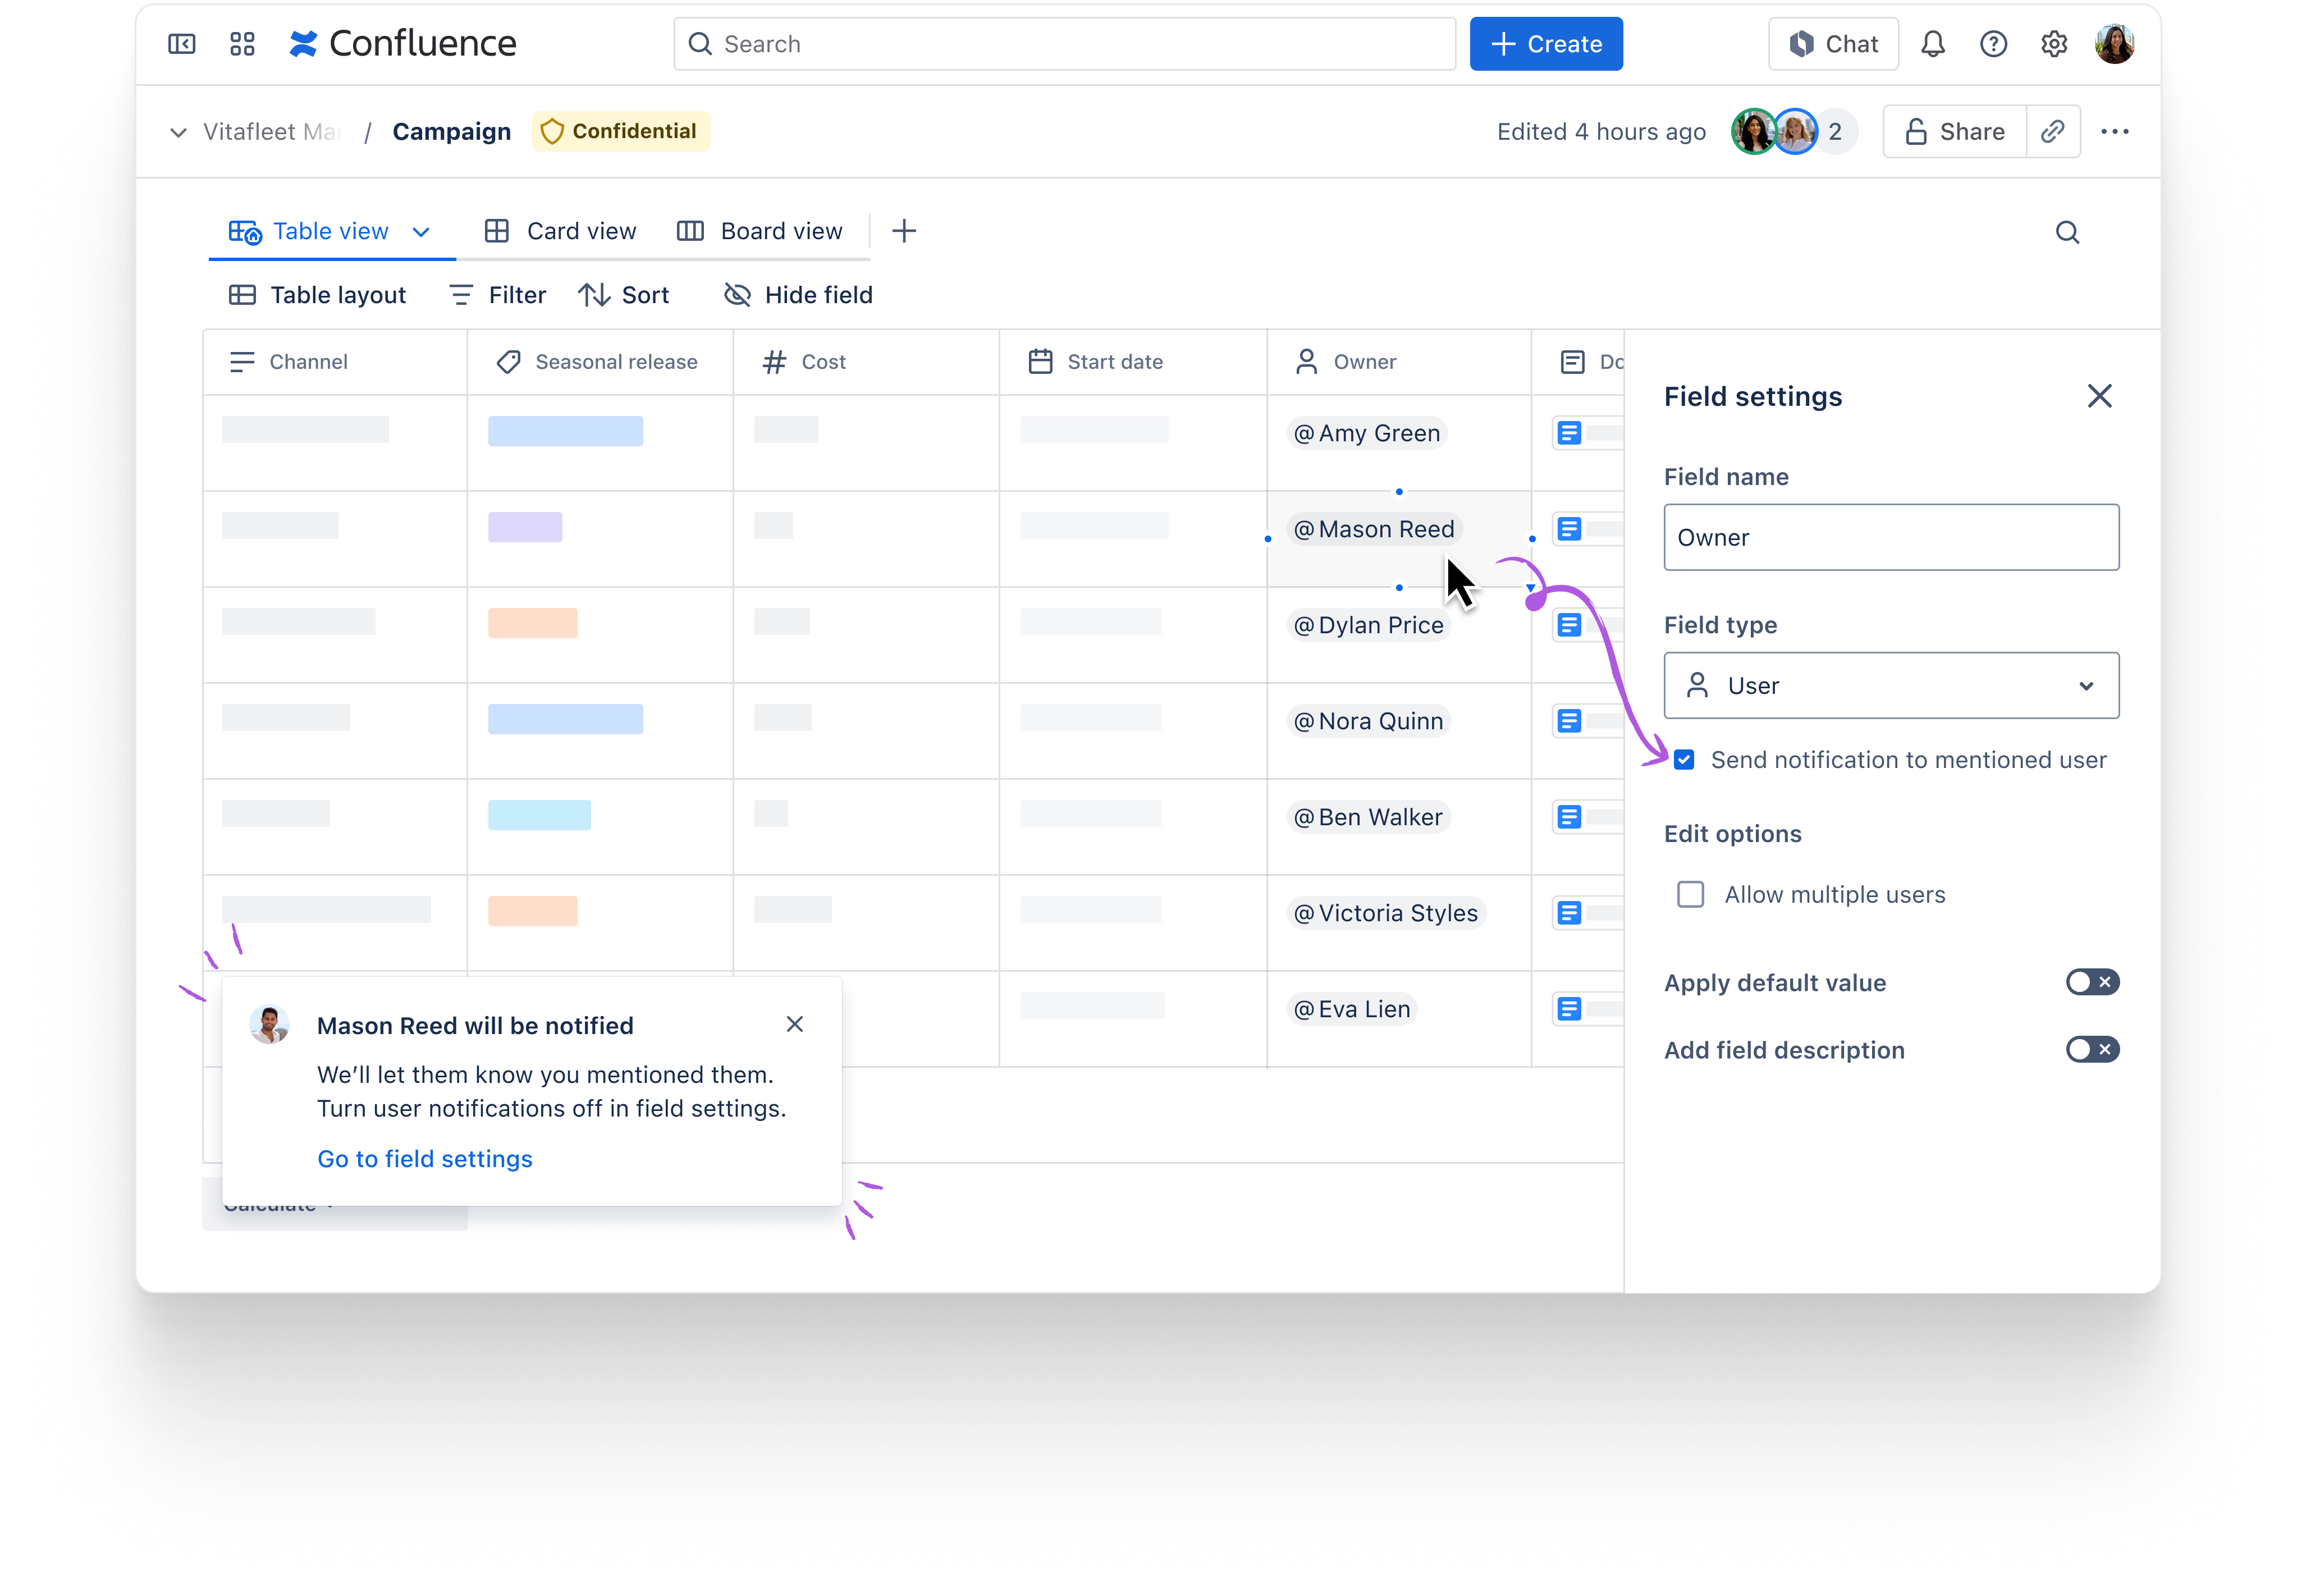The width and height of the screenshot is (2297, 1596).
Task: Open Table layout options
Action: pyautogui.click(x=317, y=295)
